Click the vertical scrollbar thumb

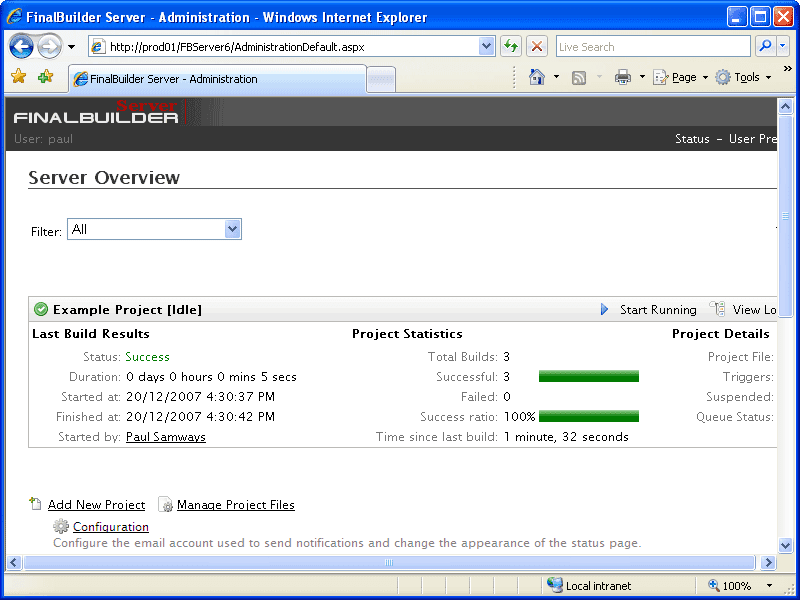(x=785, y=216)
